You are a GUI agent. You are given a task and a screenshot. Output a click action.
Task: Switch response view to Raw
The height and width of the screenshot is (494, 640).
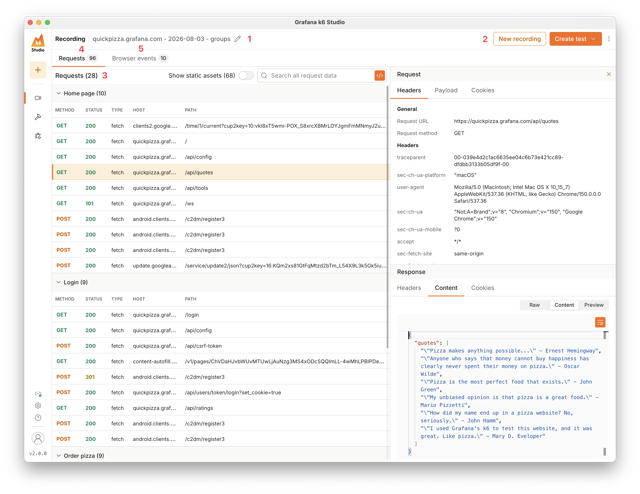pyautogui.click(x=534, y=305)
